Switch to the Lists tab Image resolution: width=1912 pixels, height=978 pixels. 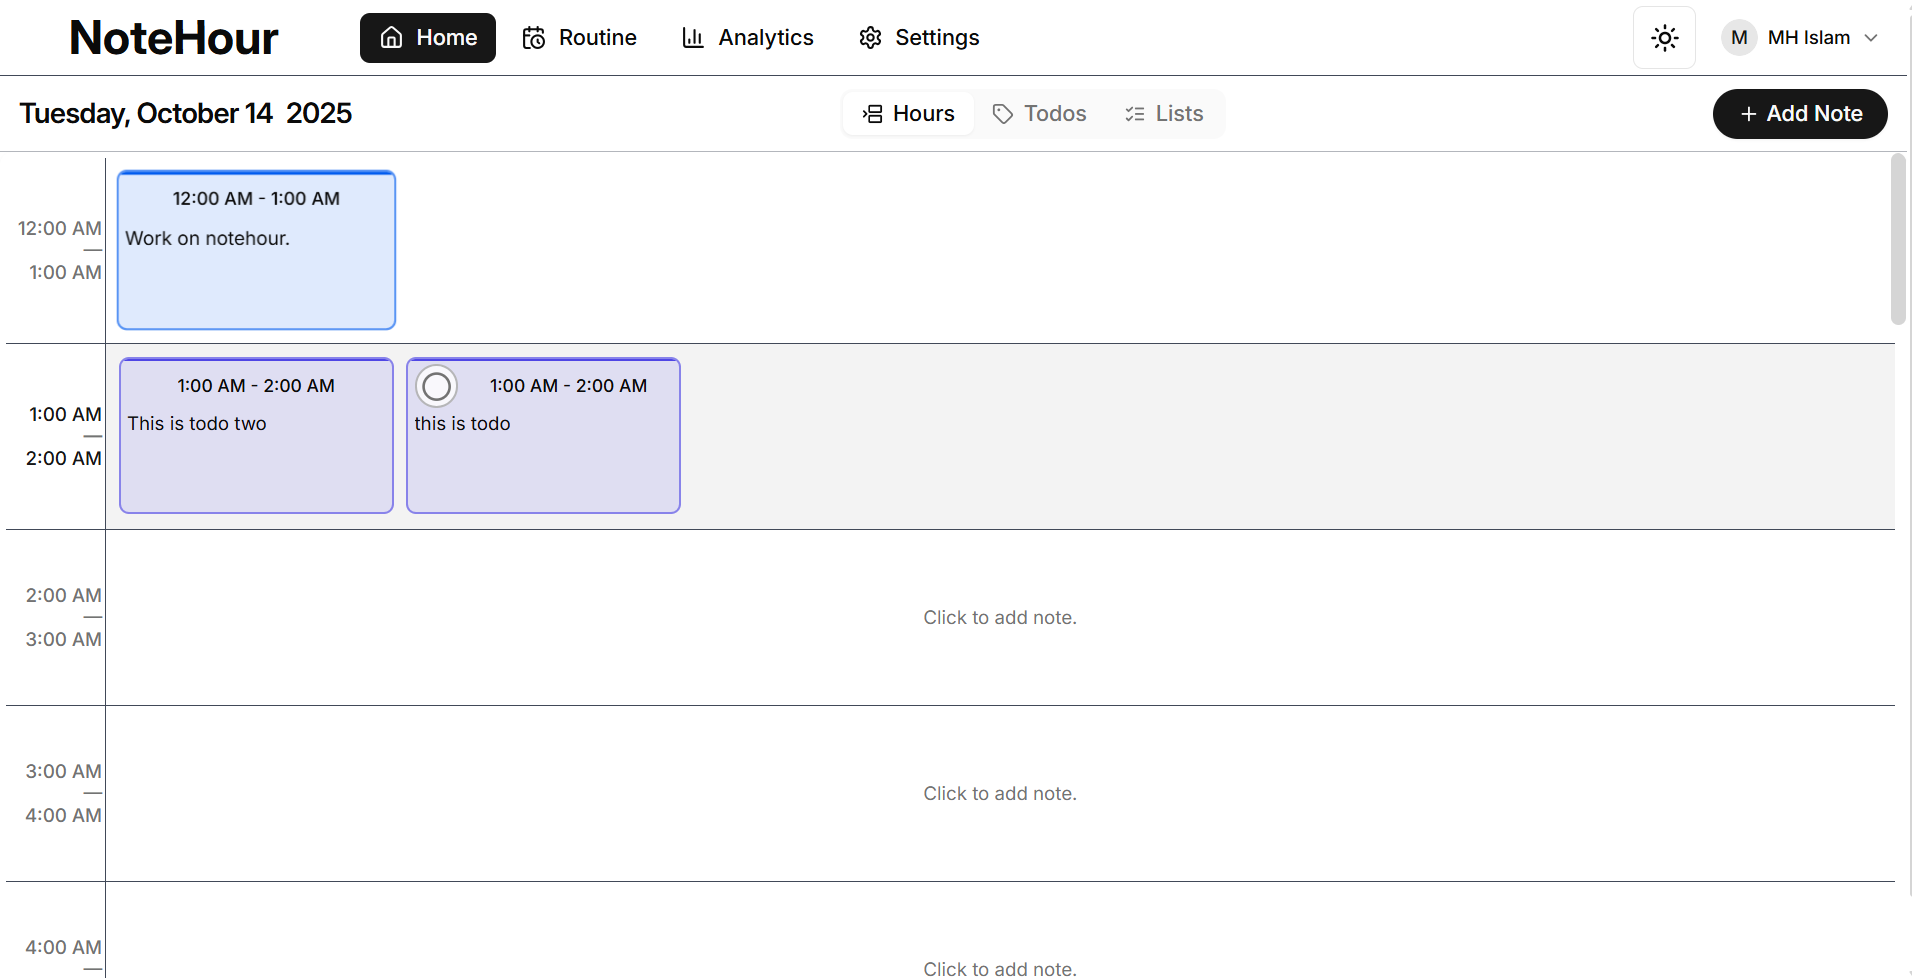click(1163, 114)
